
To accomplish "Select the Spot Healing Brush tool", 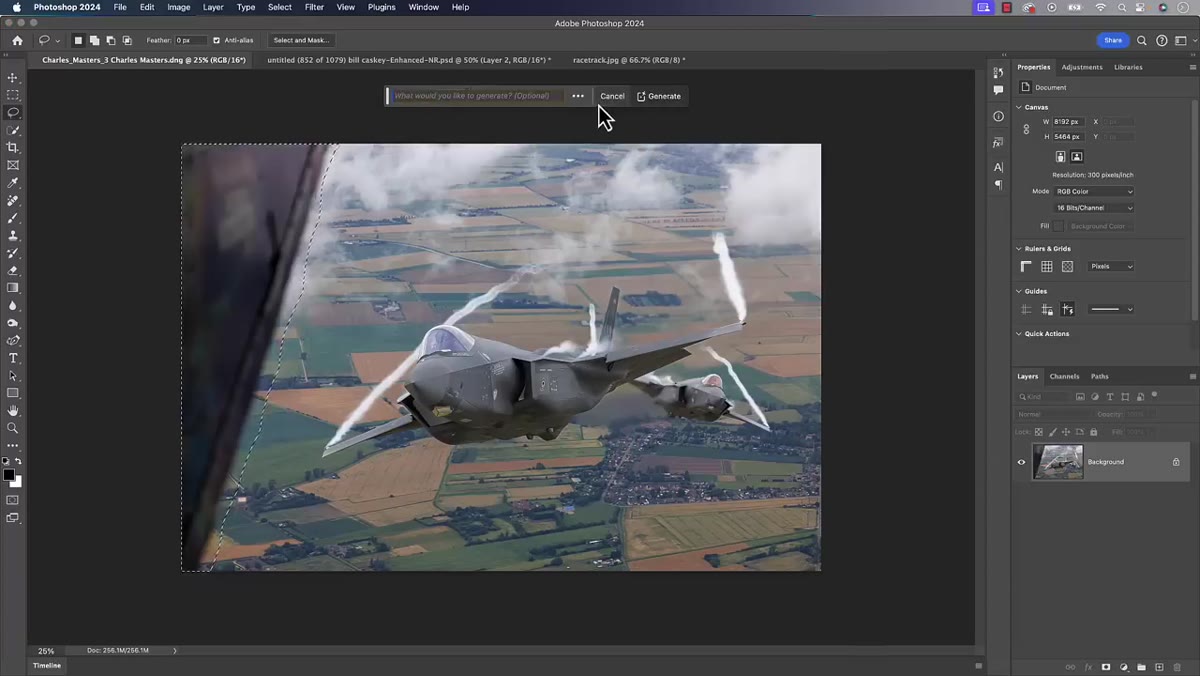I will pos(13,200).
